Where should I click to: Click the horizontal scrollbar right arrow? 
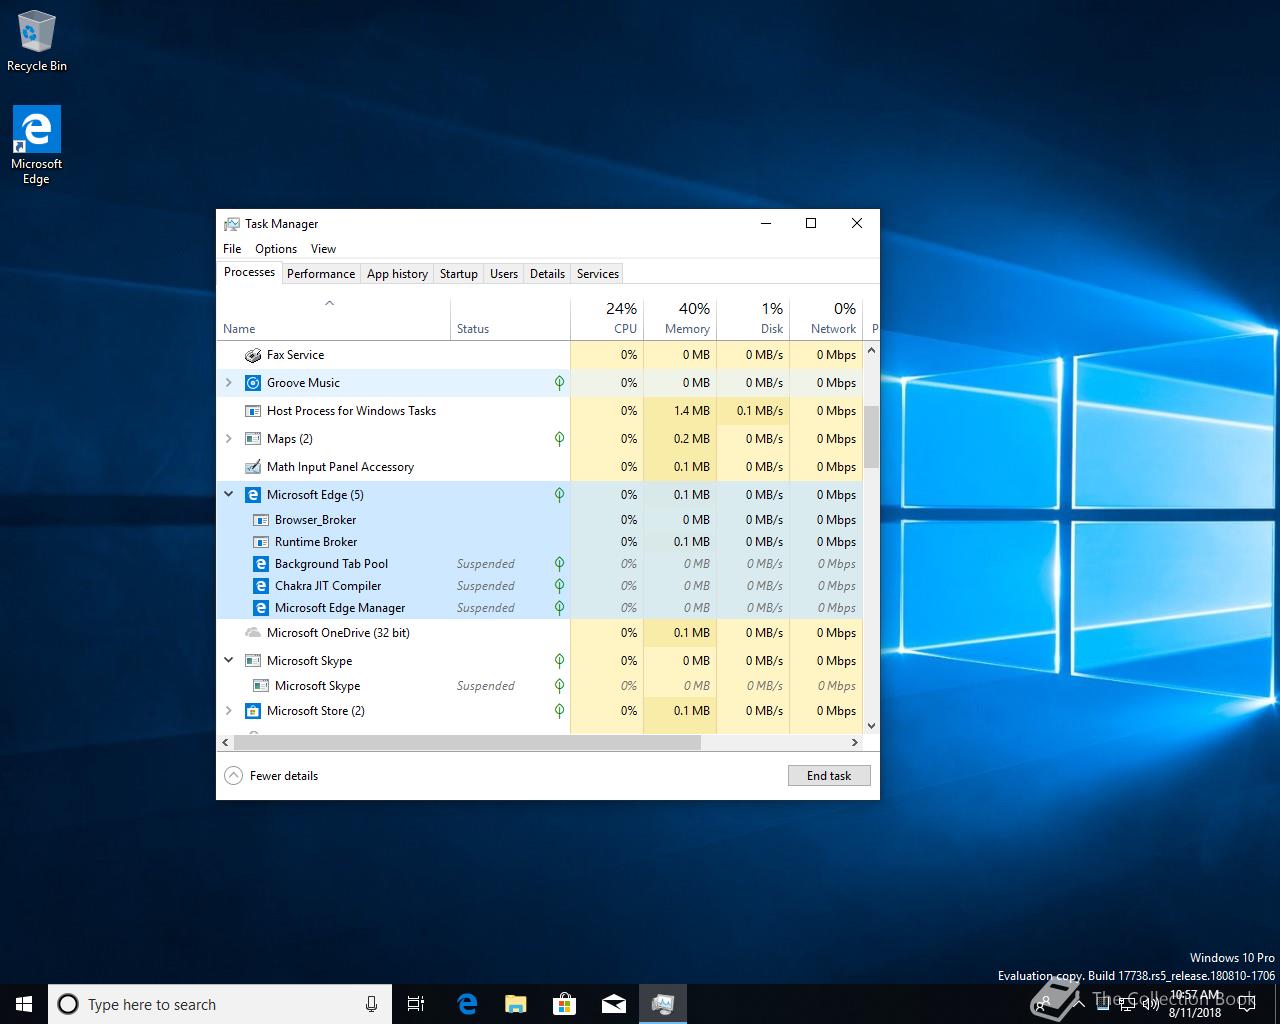click(x=854, y=743)
